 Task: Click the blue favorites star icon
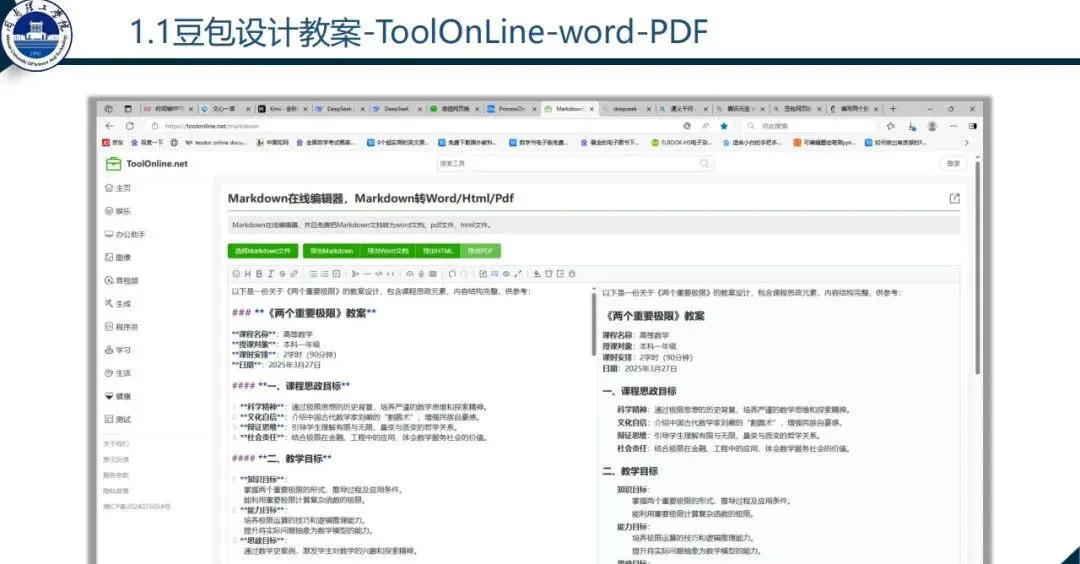click(x=724, y=126)
